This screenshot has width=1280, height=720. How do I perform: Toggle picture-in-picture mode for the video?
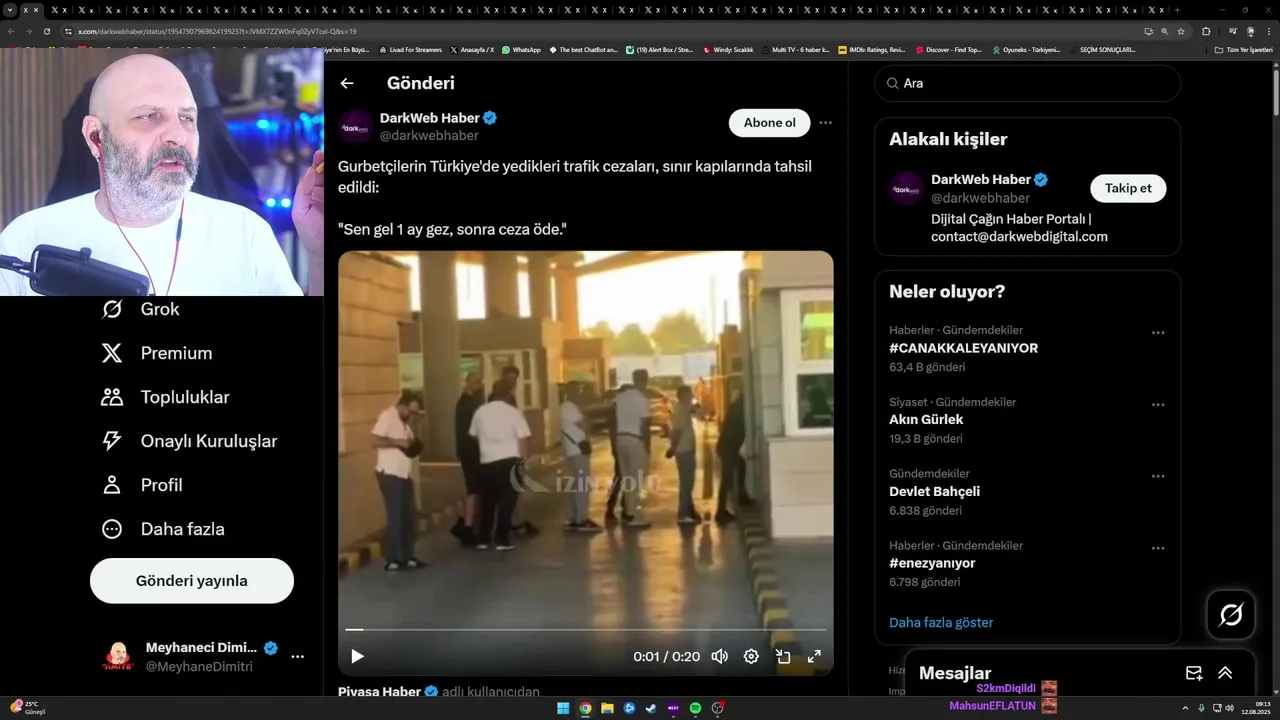783,656
